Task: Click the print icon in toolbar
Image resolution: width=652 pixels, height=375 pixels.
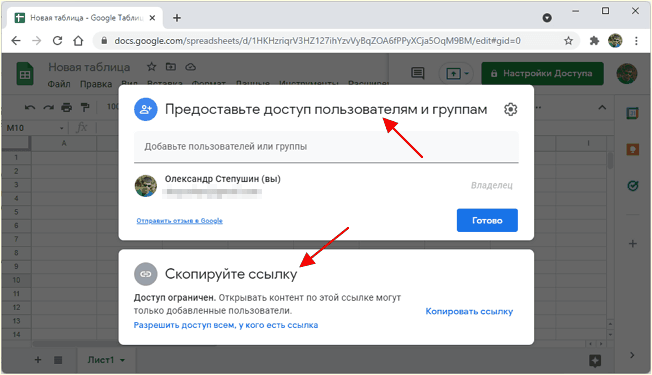Action: click(67, 107)
